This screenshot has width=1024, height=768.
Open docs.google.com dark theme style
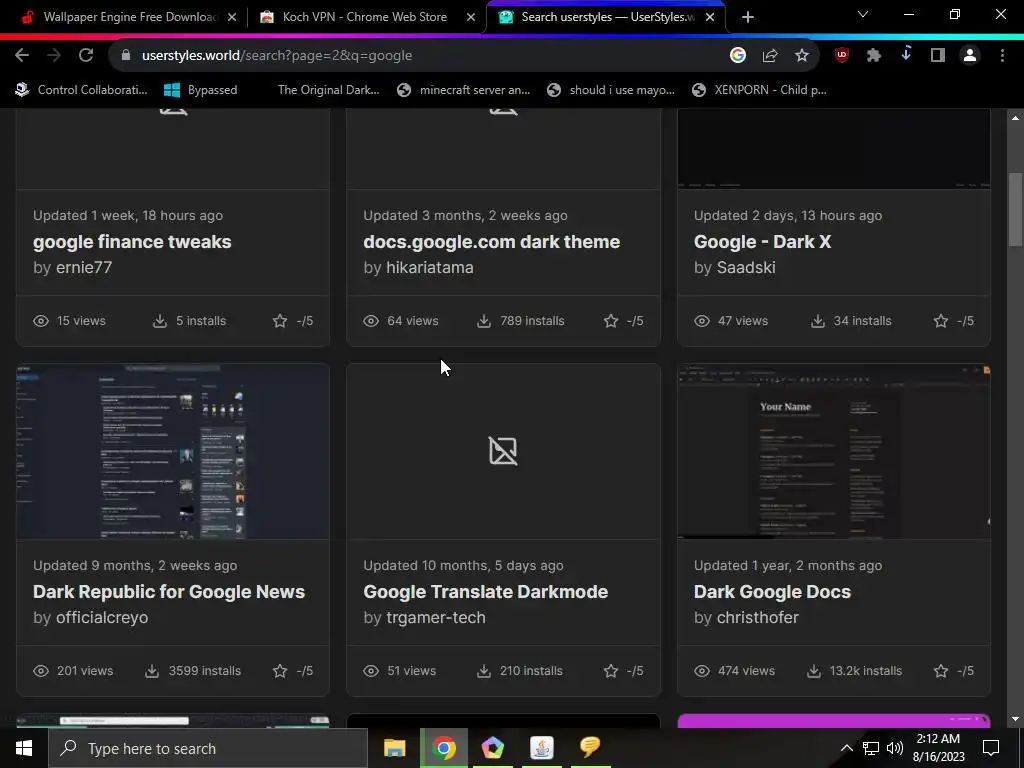[491, 242]
